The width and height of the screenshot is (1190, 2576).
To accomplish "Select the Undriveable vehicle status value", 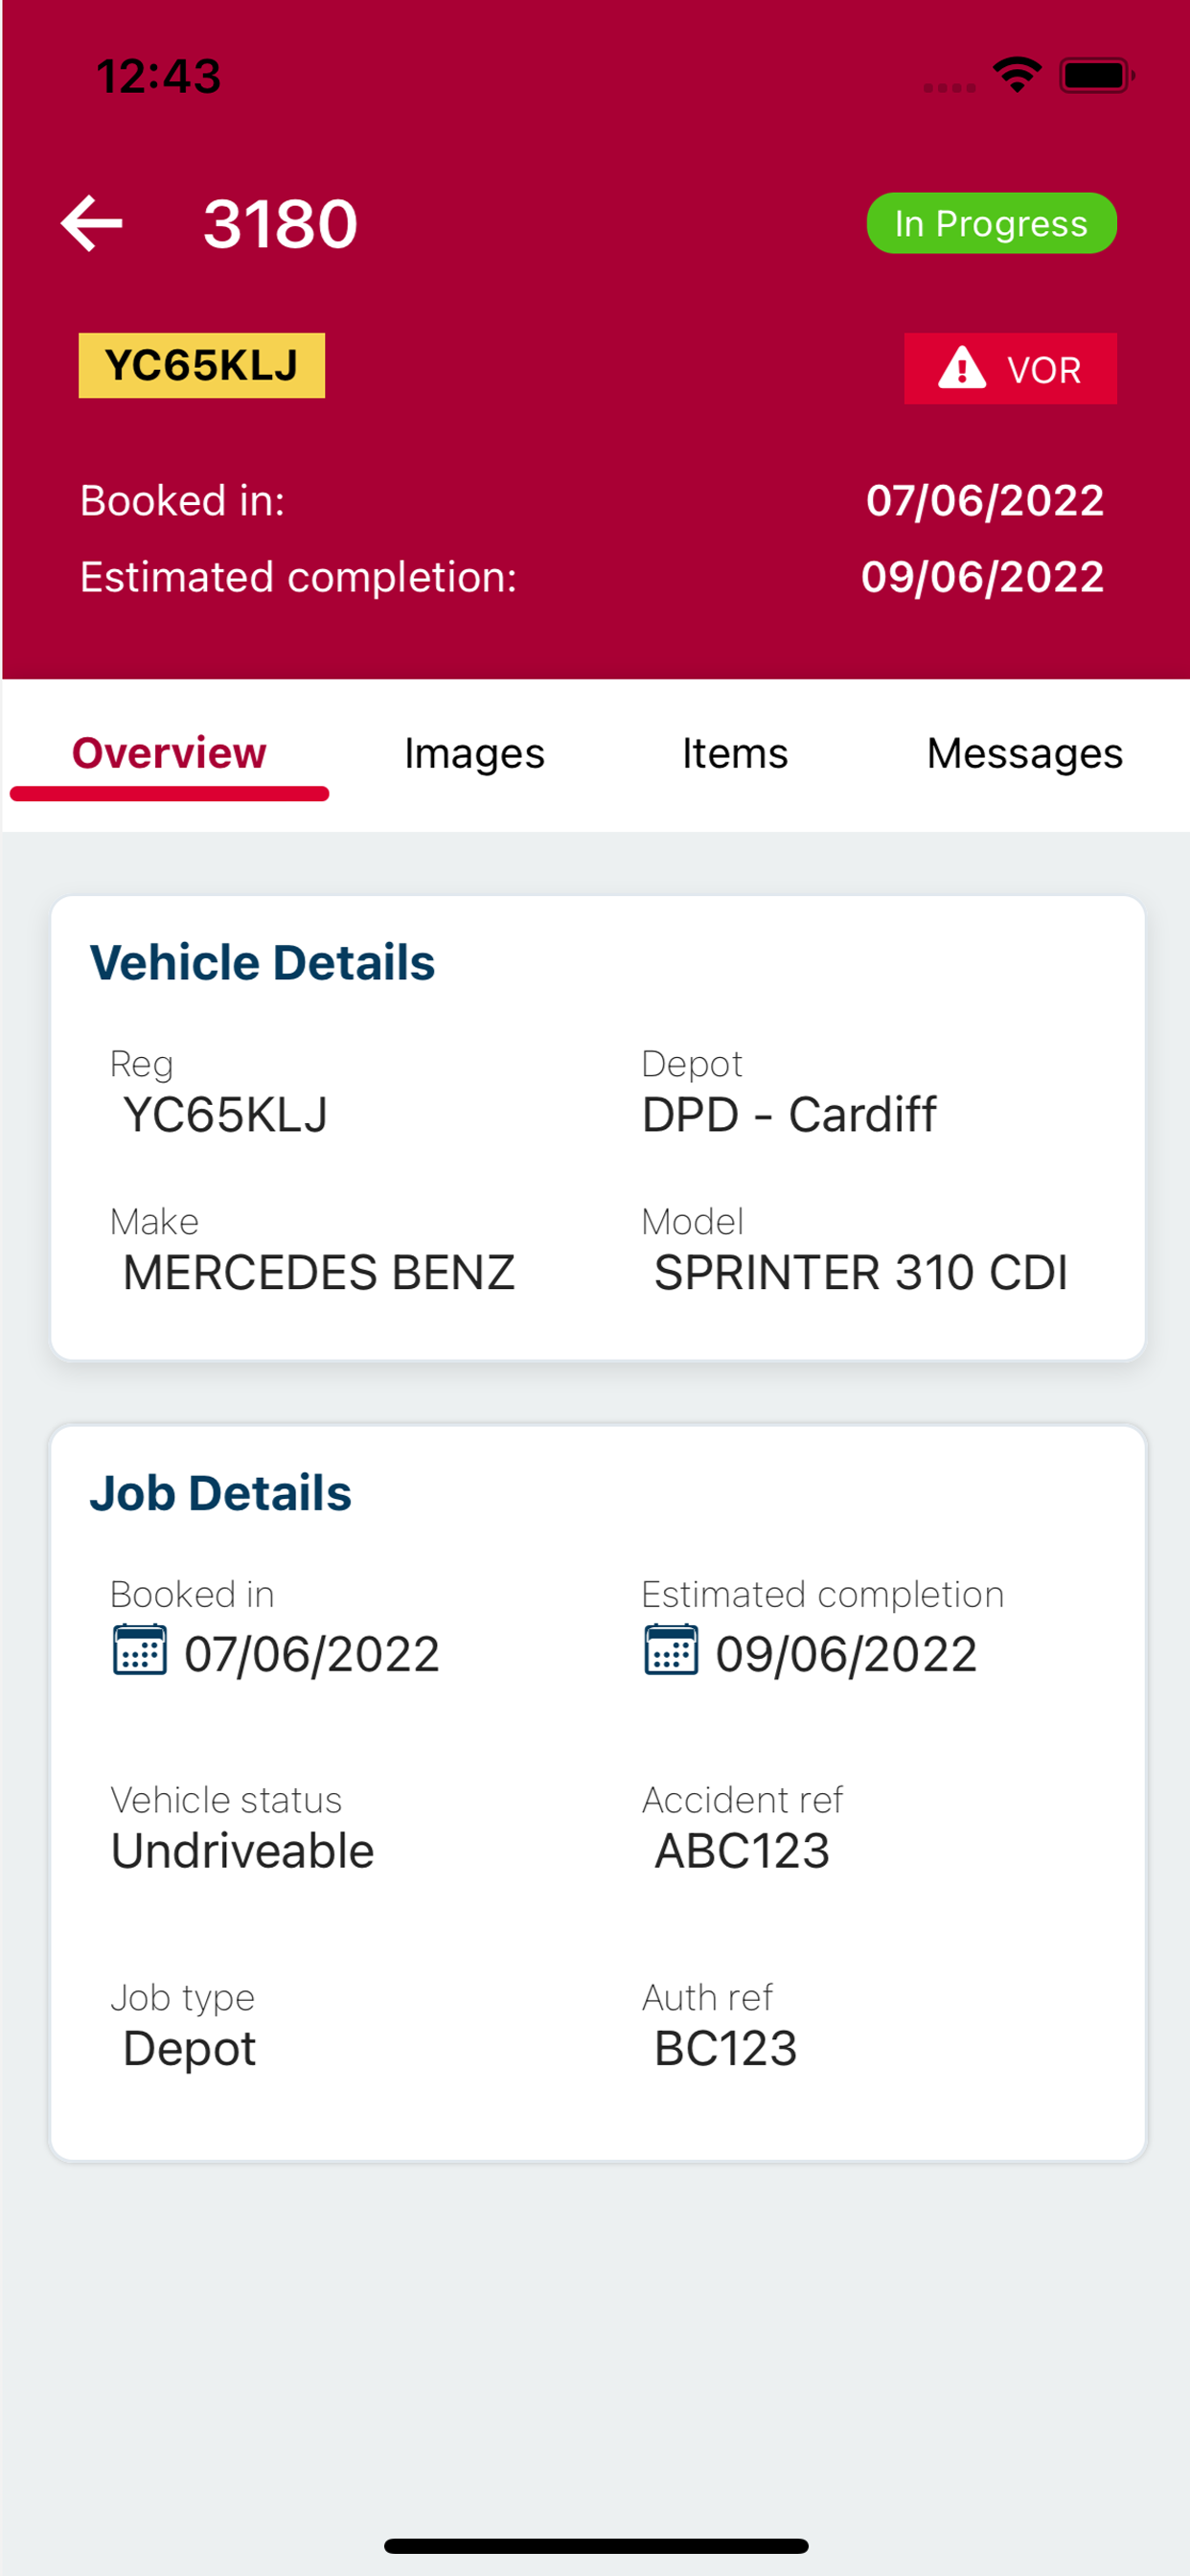I will 243,1850.
